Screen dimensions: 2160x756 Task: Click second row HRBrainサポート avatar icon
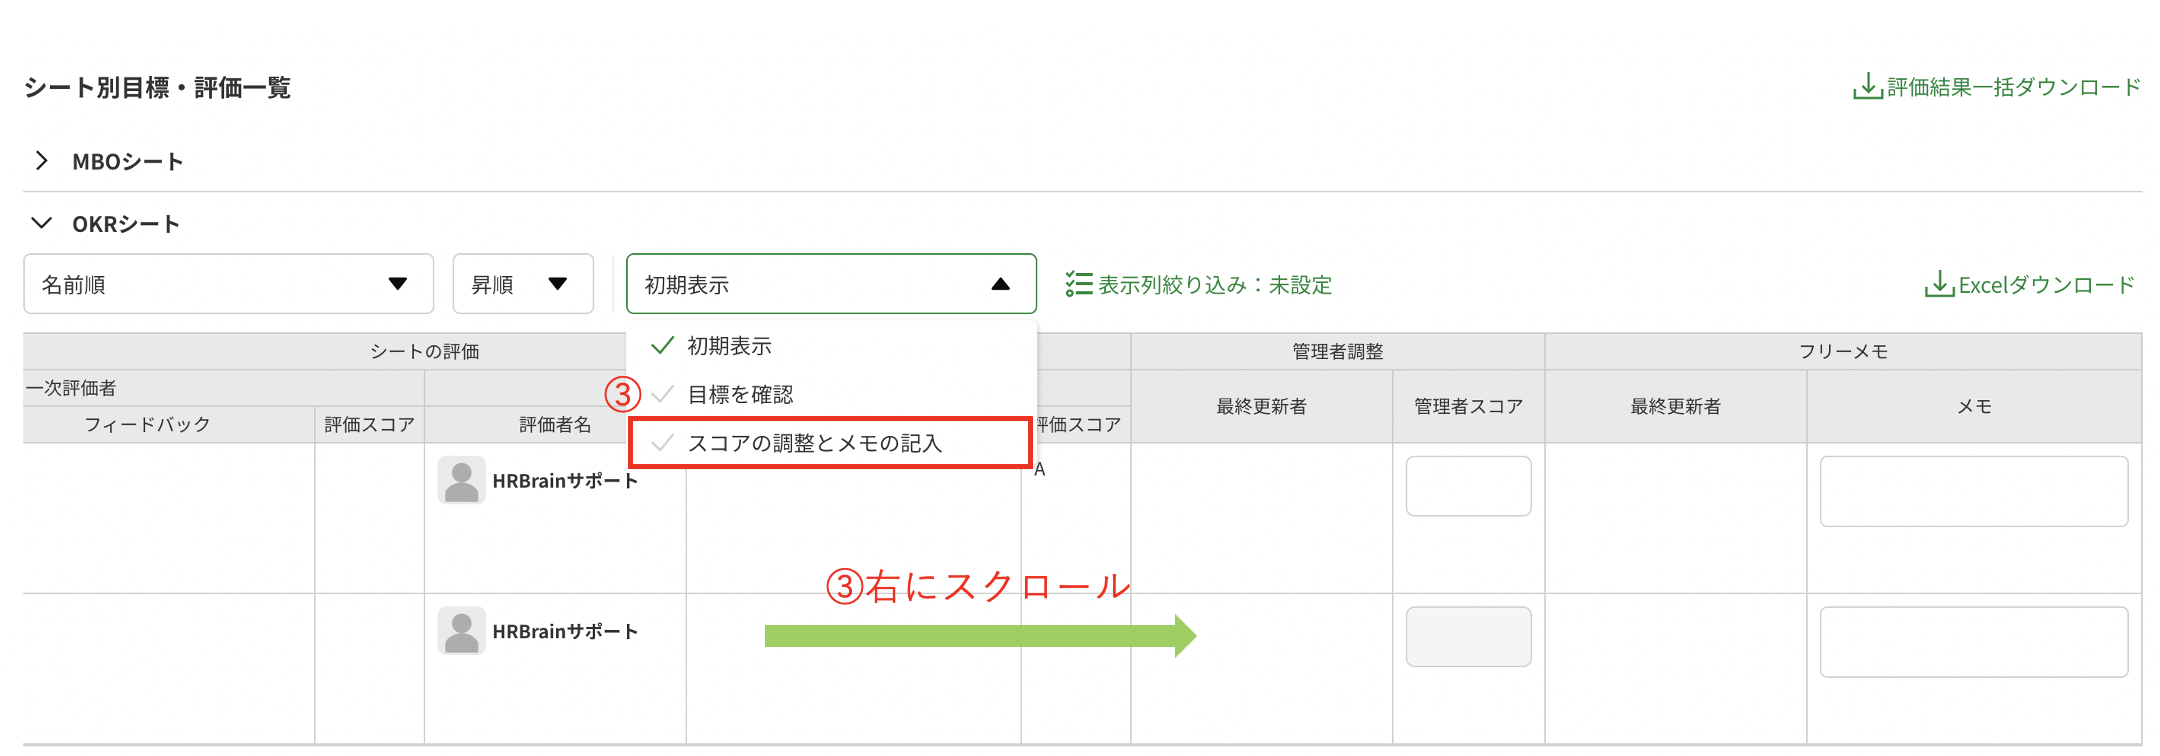[461, 631]
